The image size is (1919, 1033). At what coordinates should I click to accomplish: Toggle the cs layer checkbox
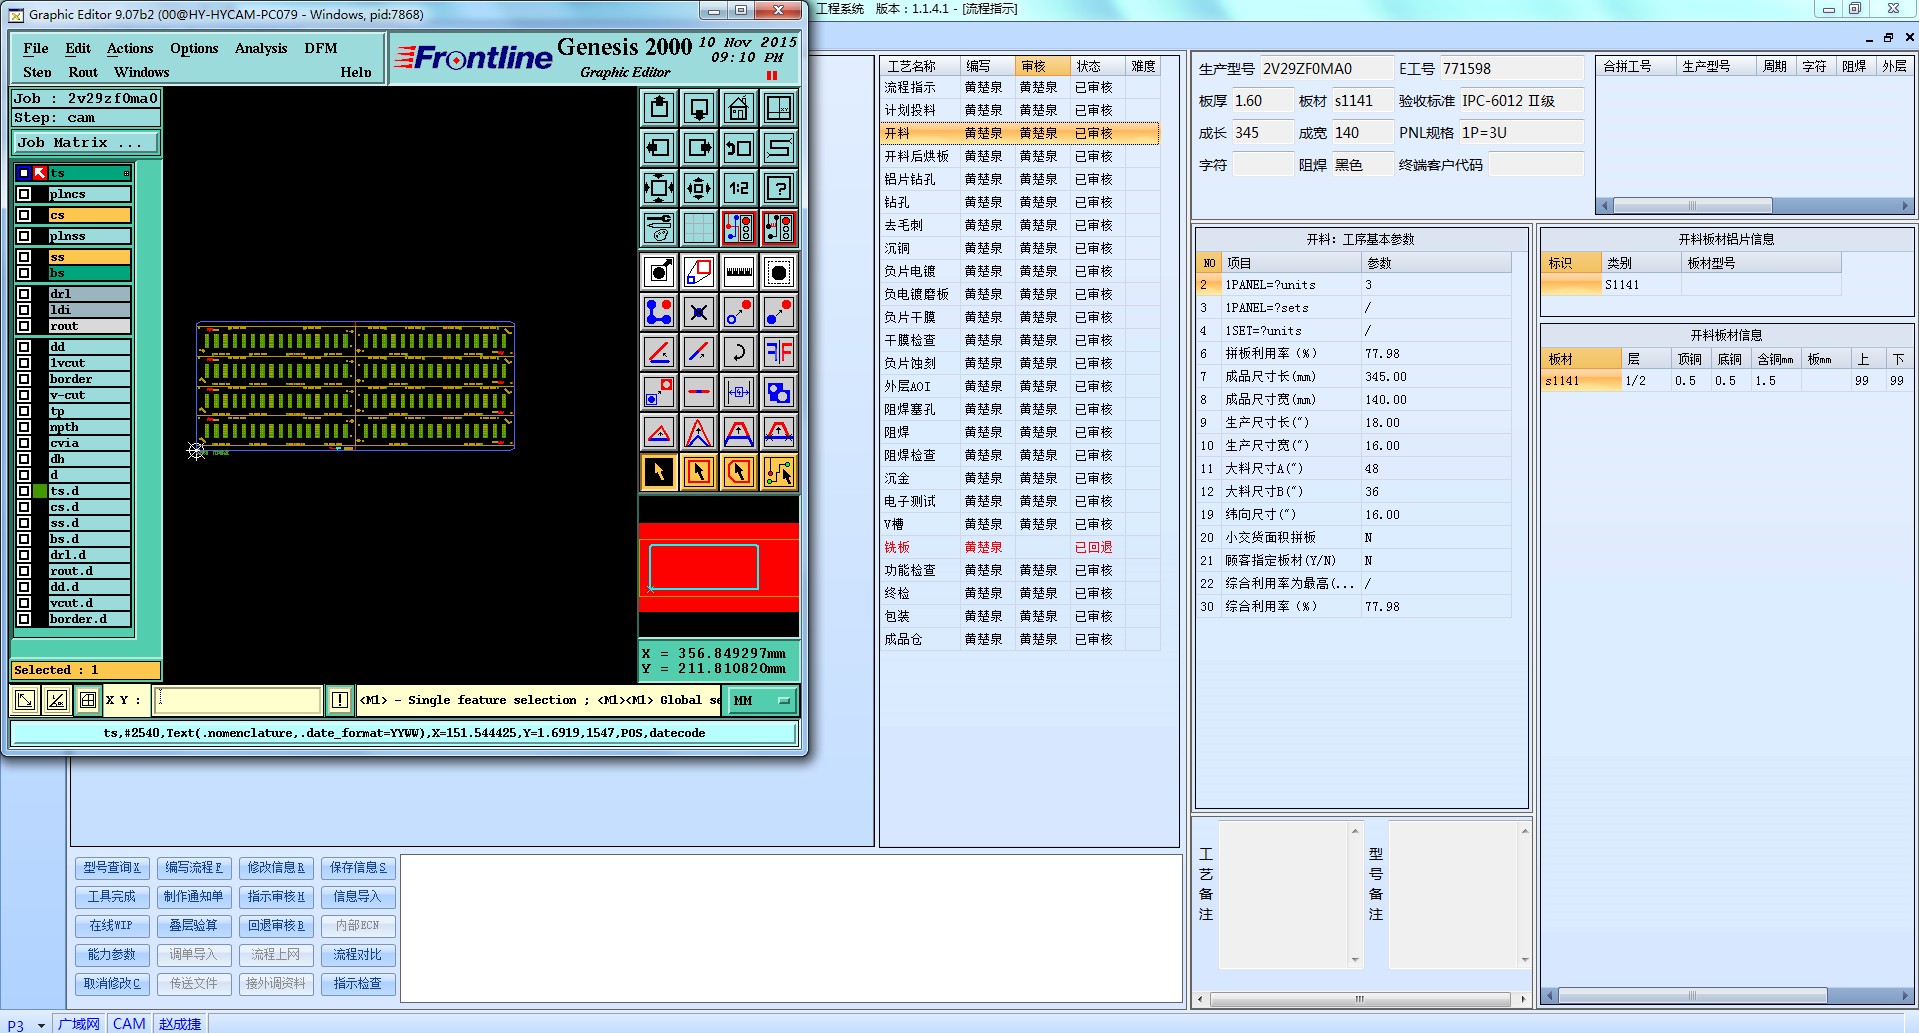pos(25,215)
